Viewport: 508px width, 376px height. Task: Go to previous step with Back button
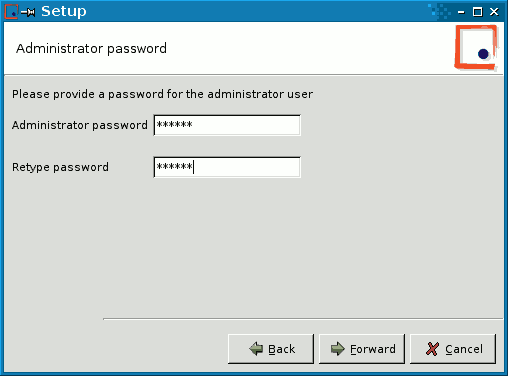(x=271, y=349)
